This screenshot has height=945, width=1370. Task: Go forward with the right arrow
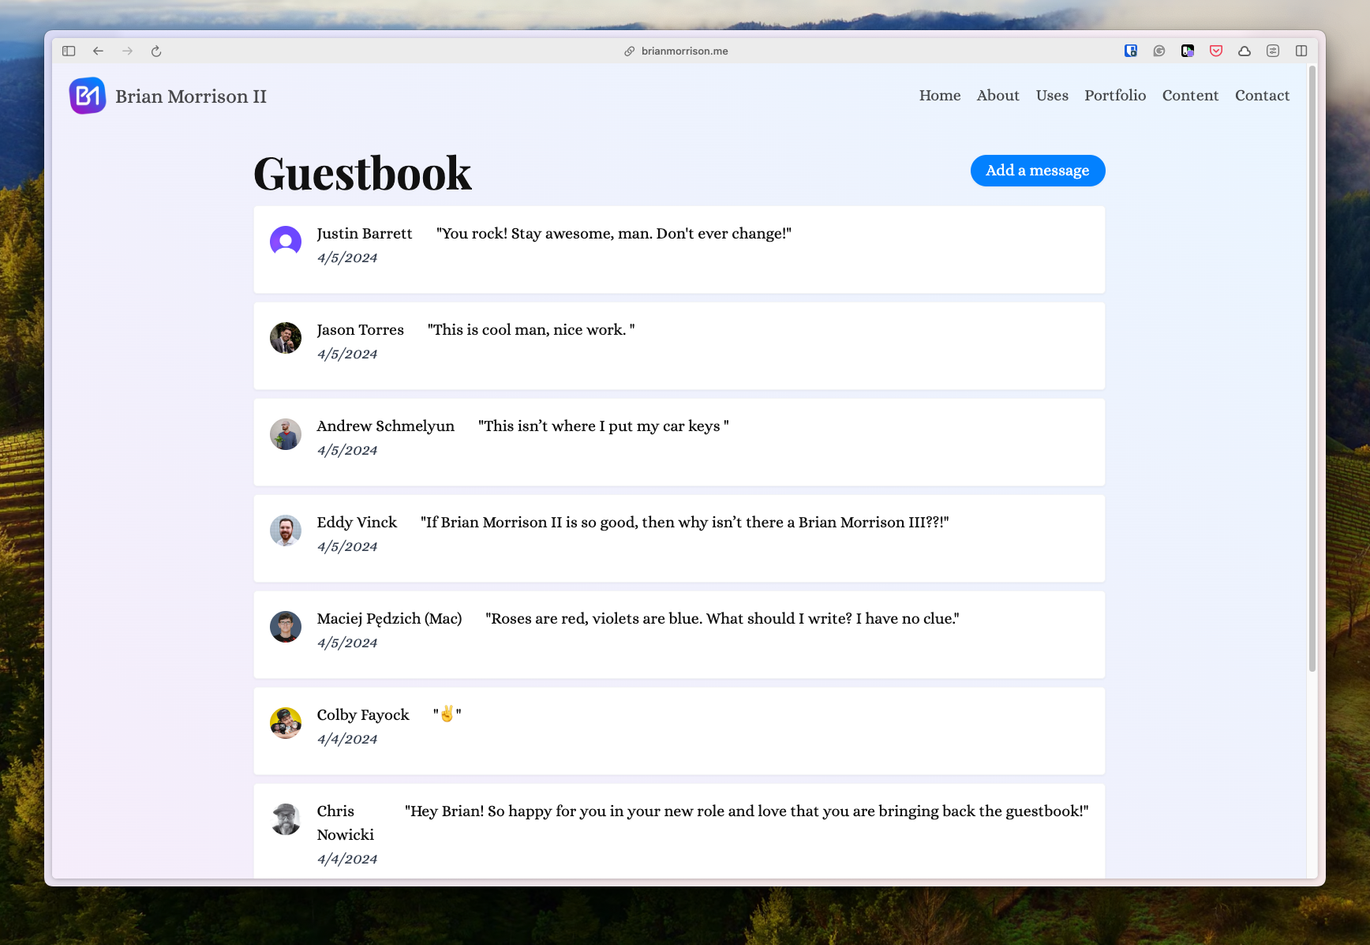(x=127, y=51)
